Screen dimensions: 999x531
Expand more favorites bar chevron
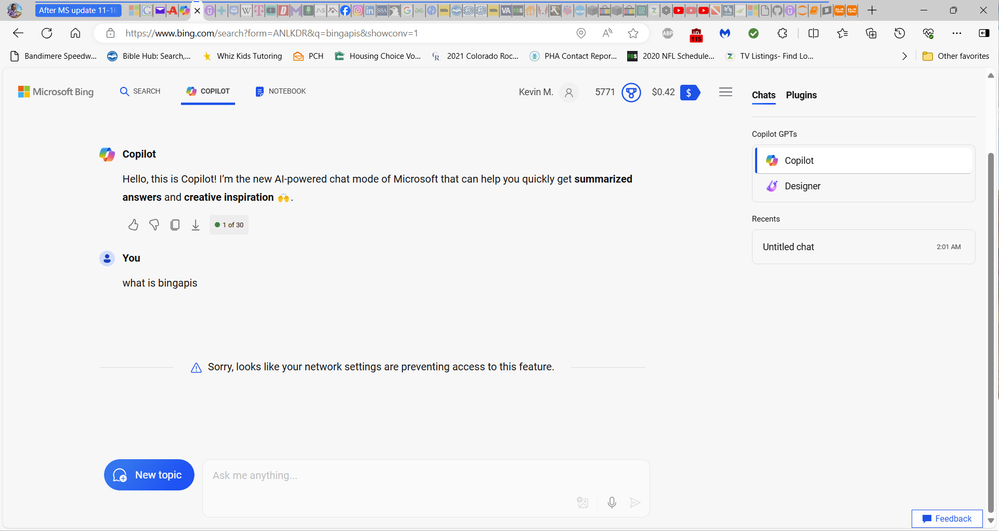click(x=904, y=56)
